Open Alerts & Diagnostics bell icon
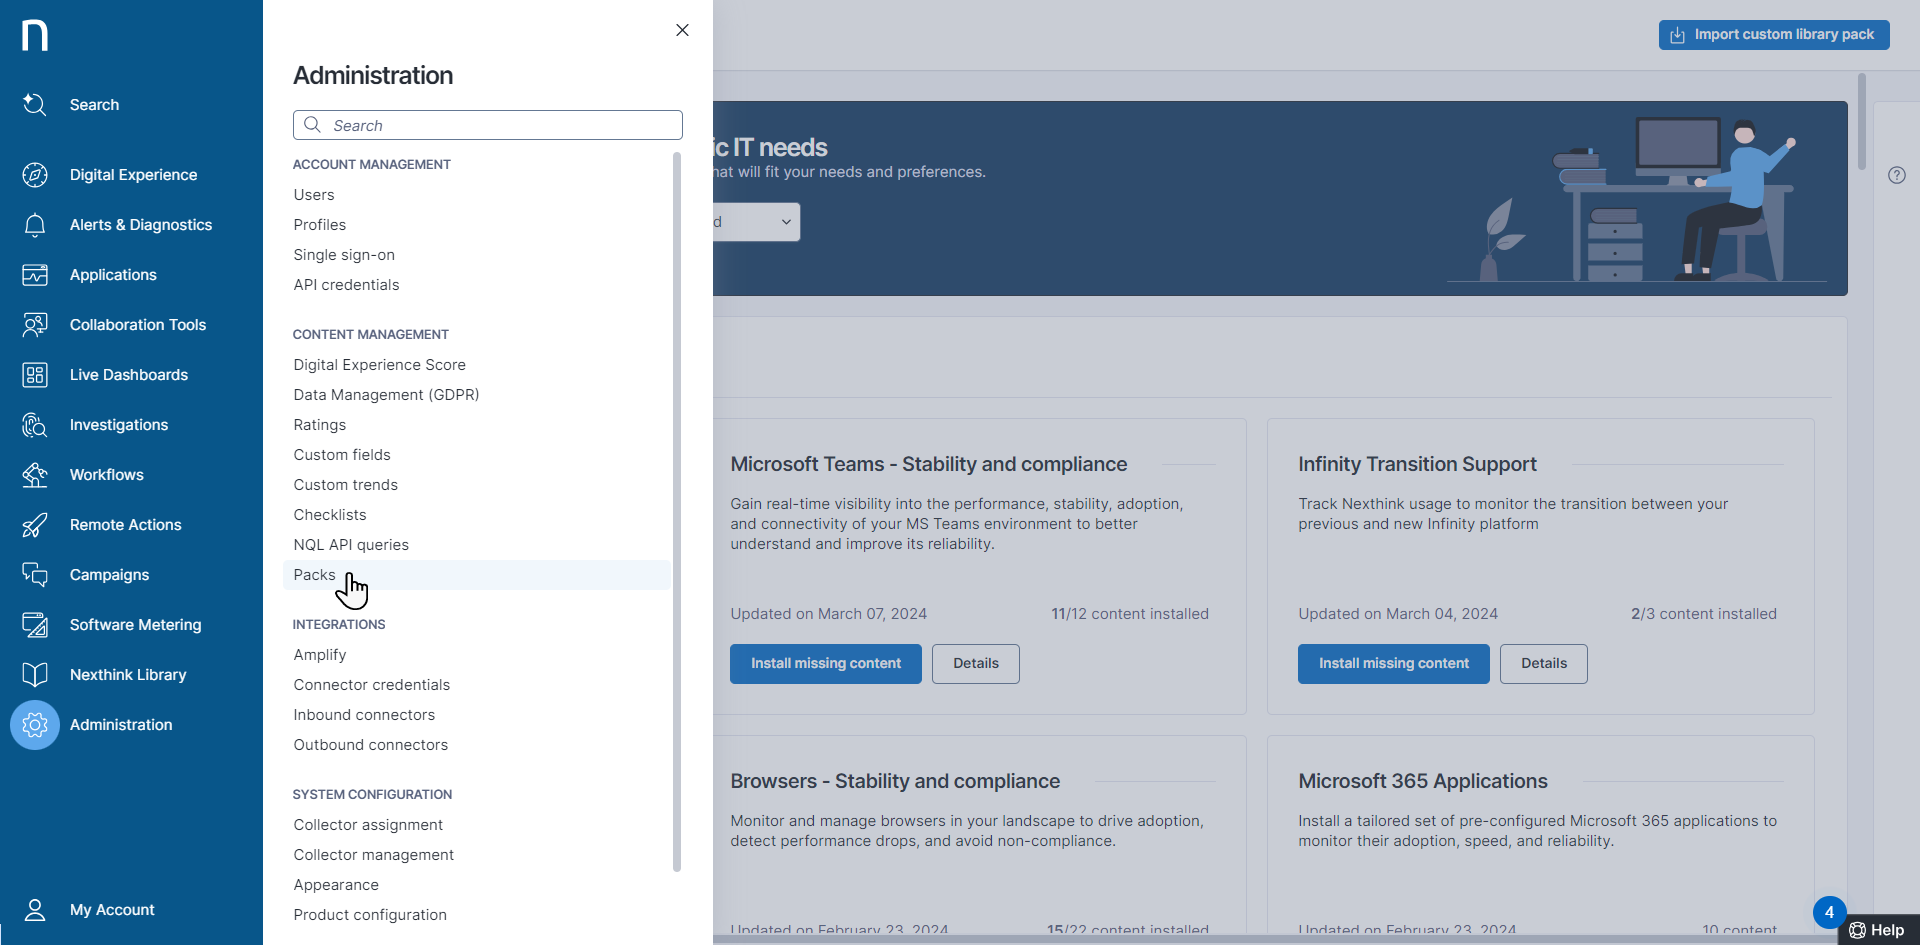The image size is (1920, 945). click(x=35, y=225)
